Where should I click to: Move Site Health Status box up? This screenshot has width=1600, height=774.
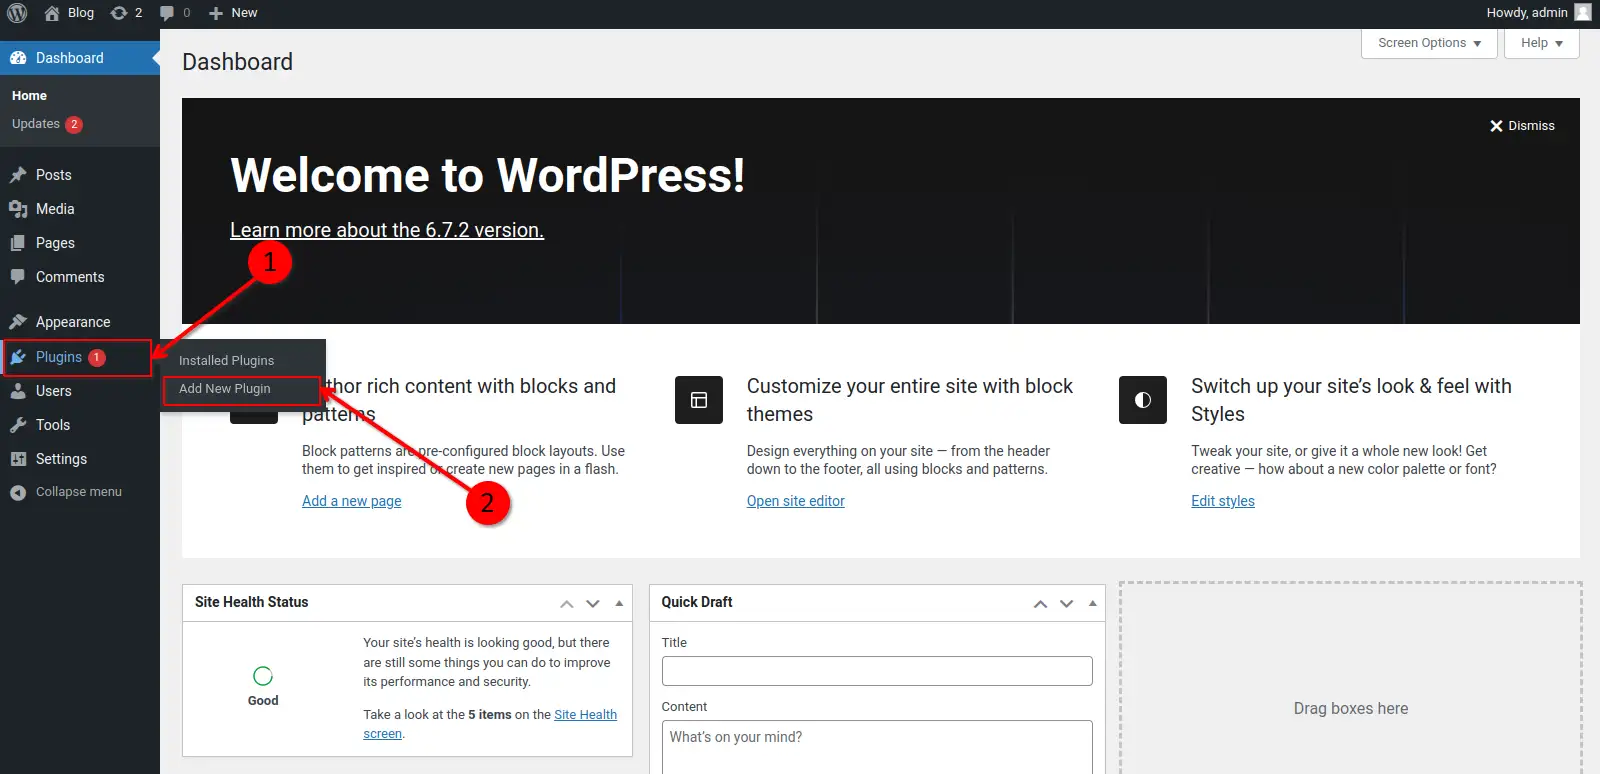pos(567,603)
